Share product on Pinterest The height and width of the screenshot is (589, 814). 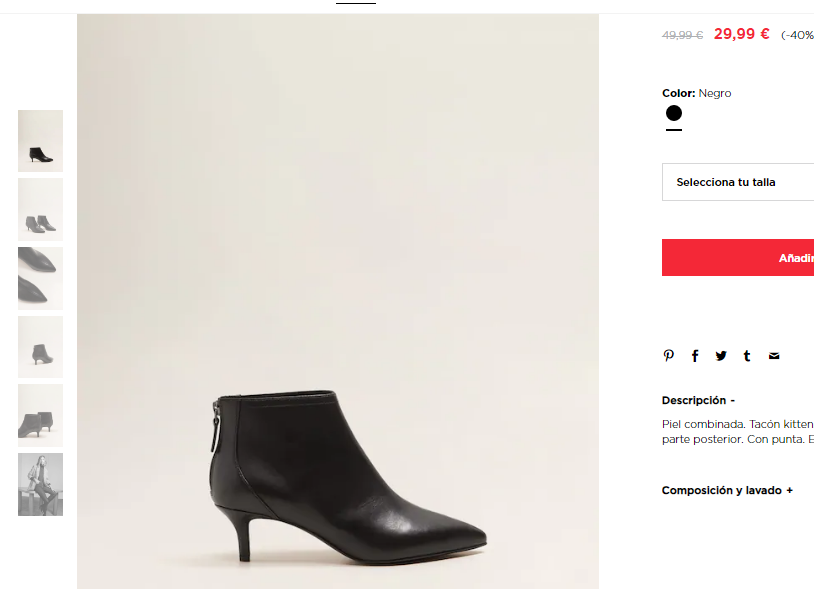pyautogui.click(x=669, y=355)
